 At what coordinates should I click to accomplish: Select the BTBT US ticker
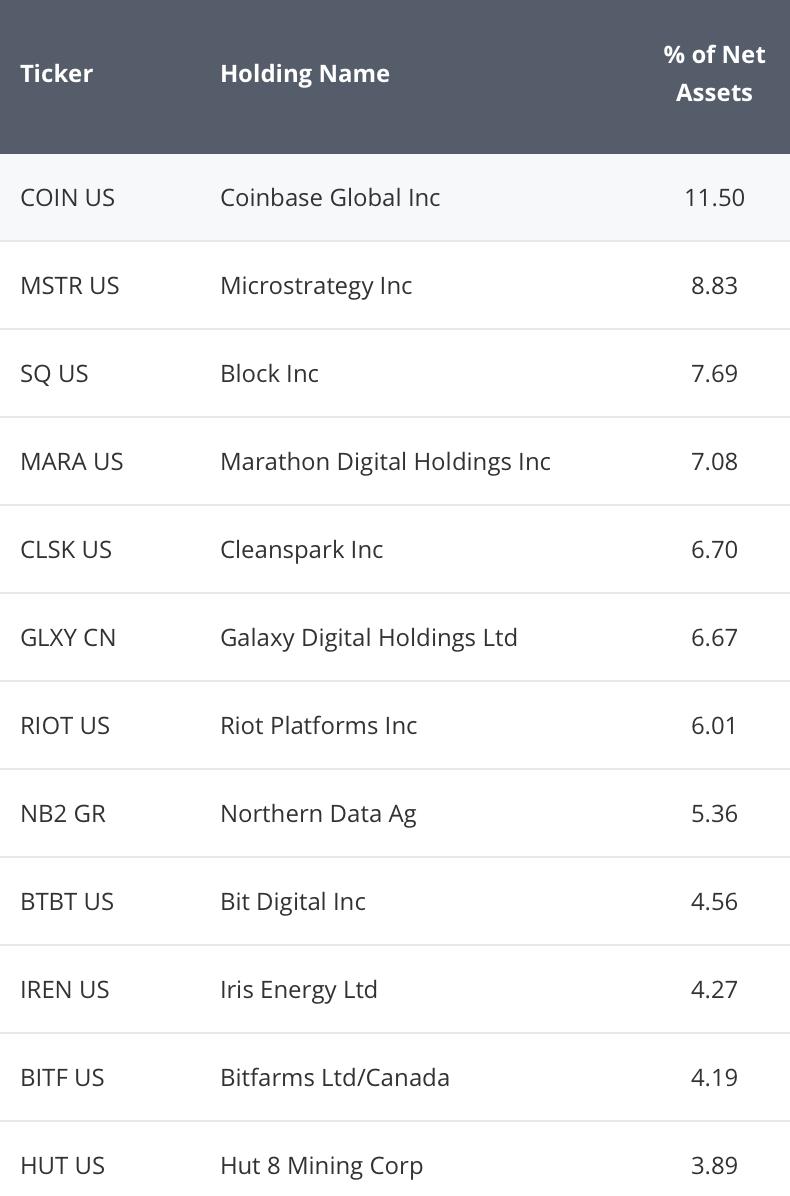[x=67, y=902]
